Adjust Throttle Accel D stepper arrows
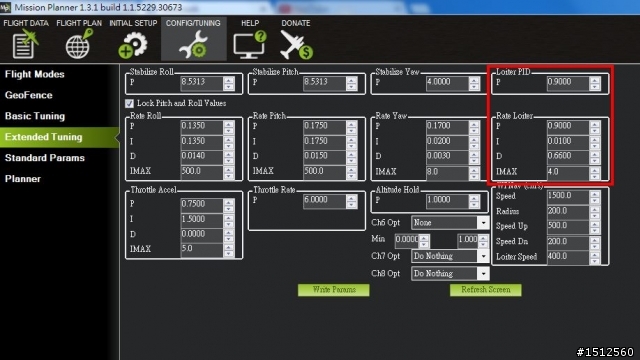The width and height of the screenshot is (640, 360). pyautogui.click(x=229, y=235)
